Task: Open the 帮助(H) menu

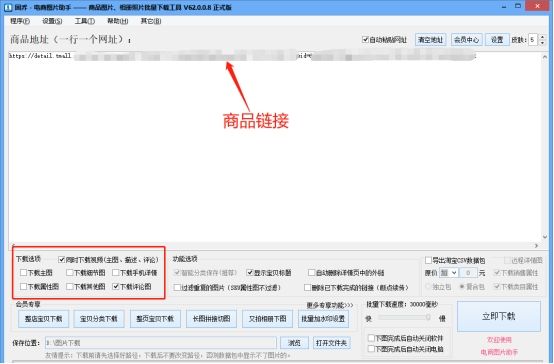Action: click(118, 21)
